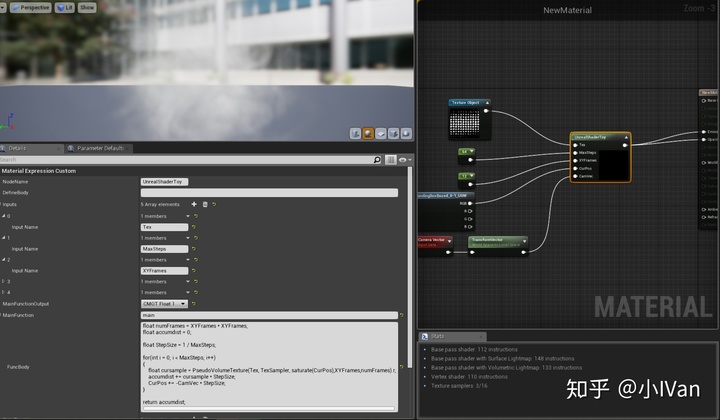Edit the MaxSteps input name field

click(x=164, y=249)
